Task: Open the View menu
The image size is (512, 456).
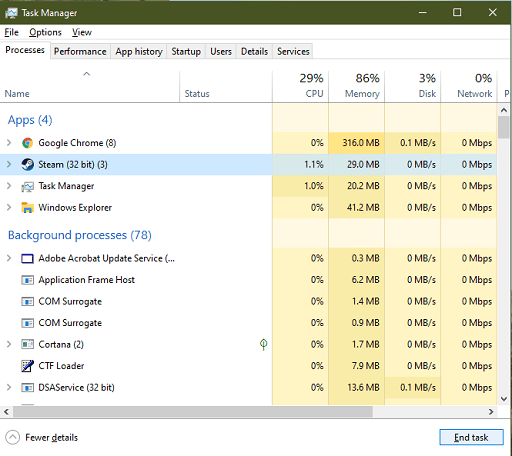Action: point(82,32)
